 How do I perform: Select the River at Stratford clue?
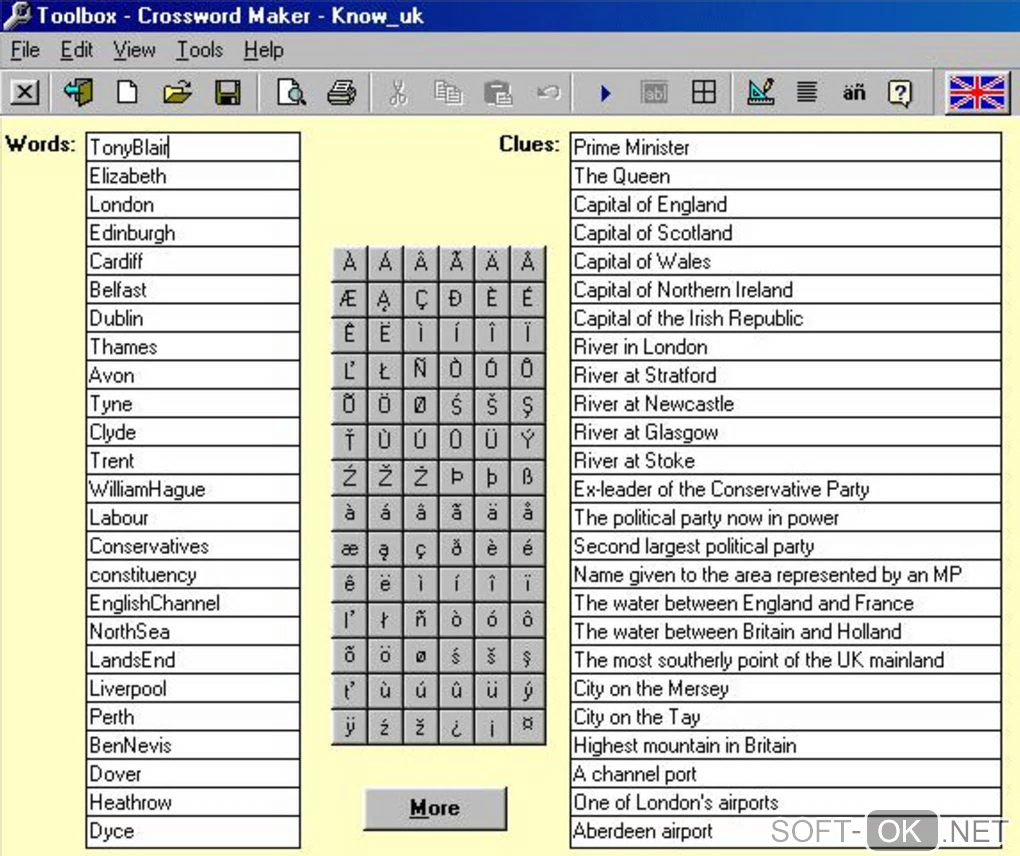coord(786,375)
